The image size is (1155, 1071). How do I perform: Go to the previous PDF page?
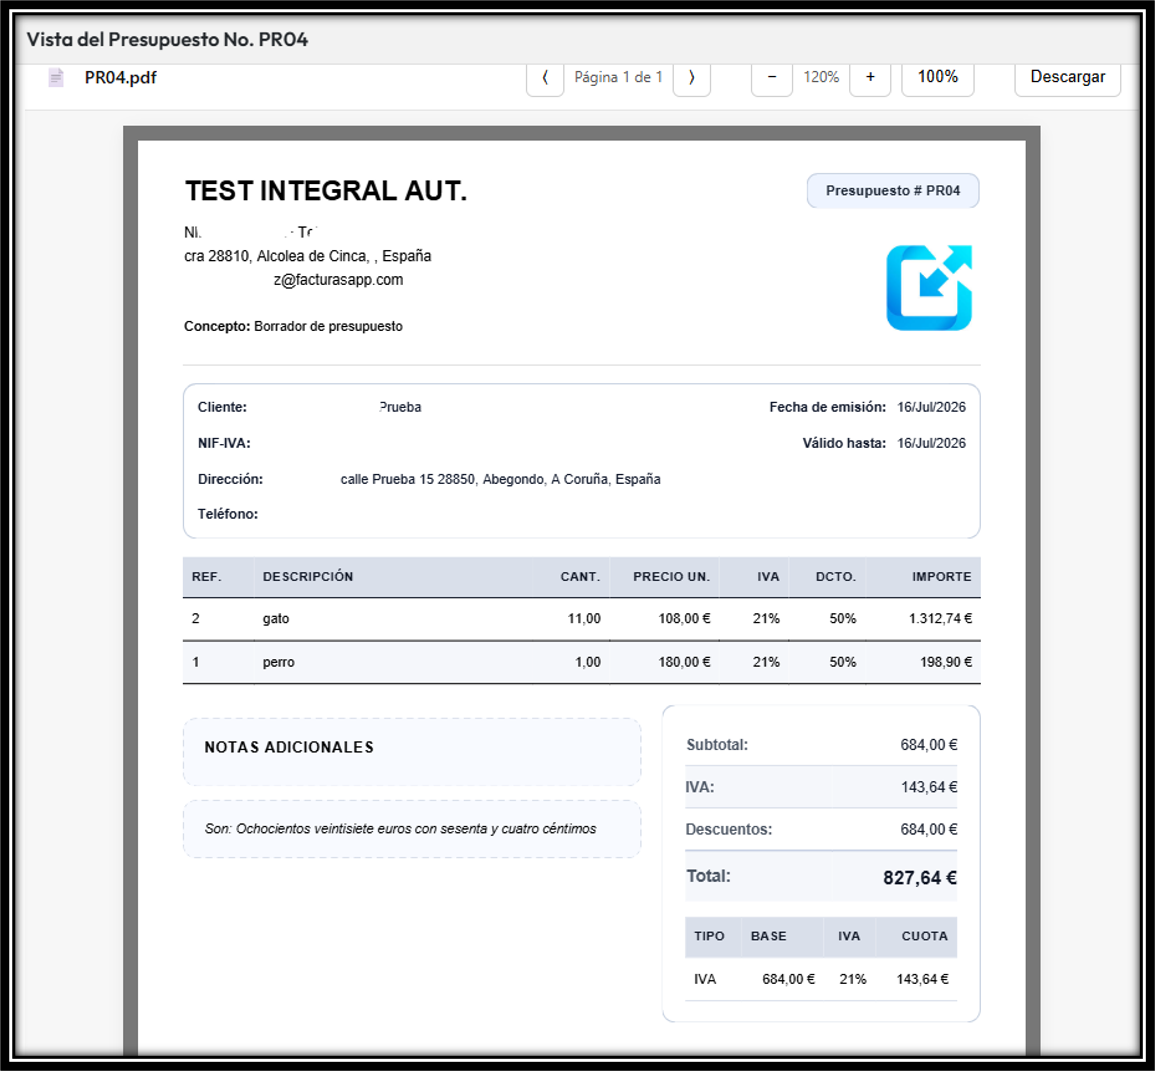tap(545, 78)
